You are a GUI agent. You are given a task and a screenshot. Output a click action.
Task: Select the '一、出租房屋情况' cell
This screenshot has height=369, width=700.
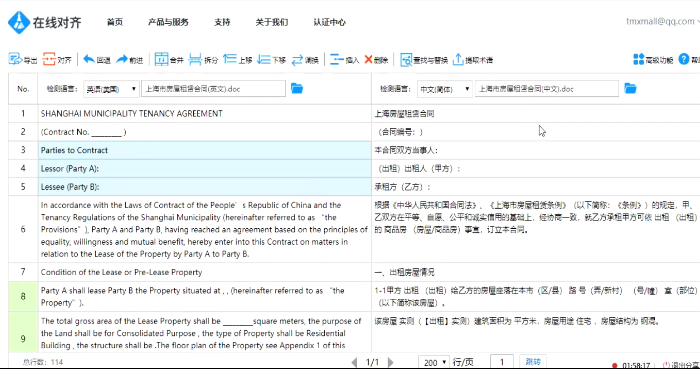536,272
